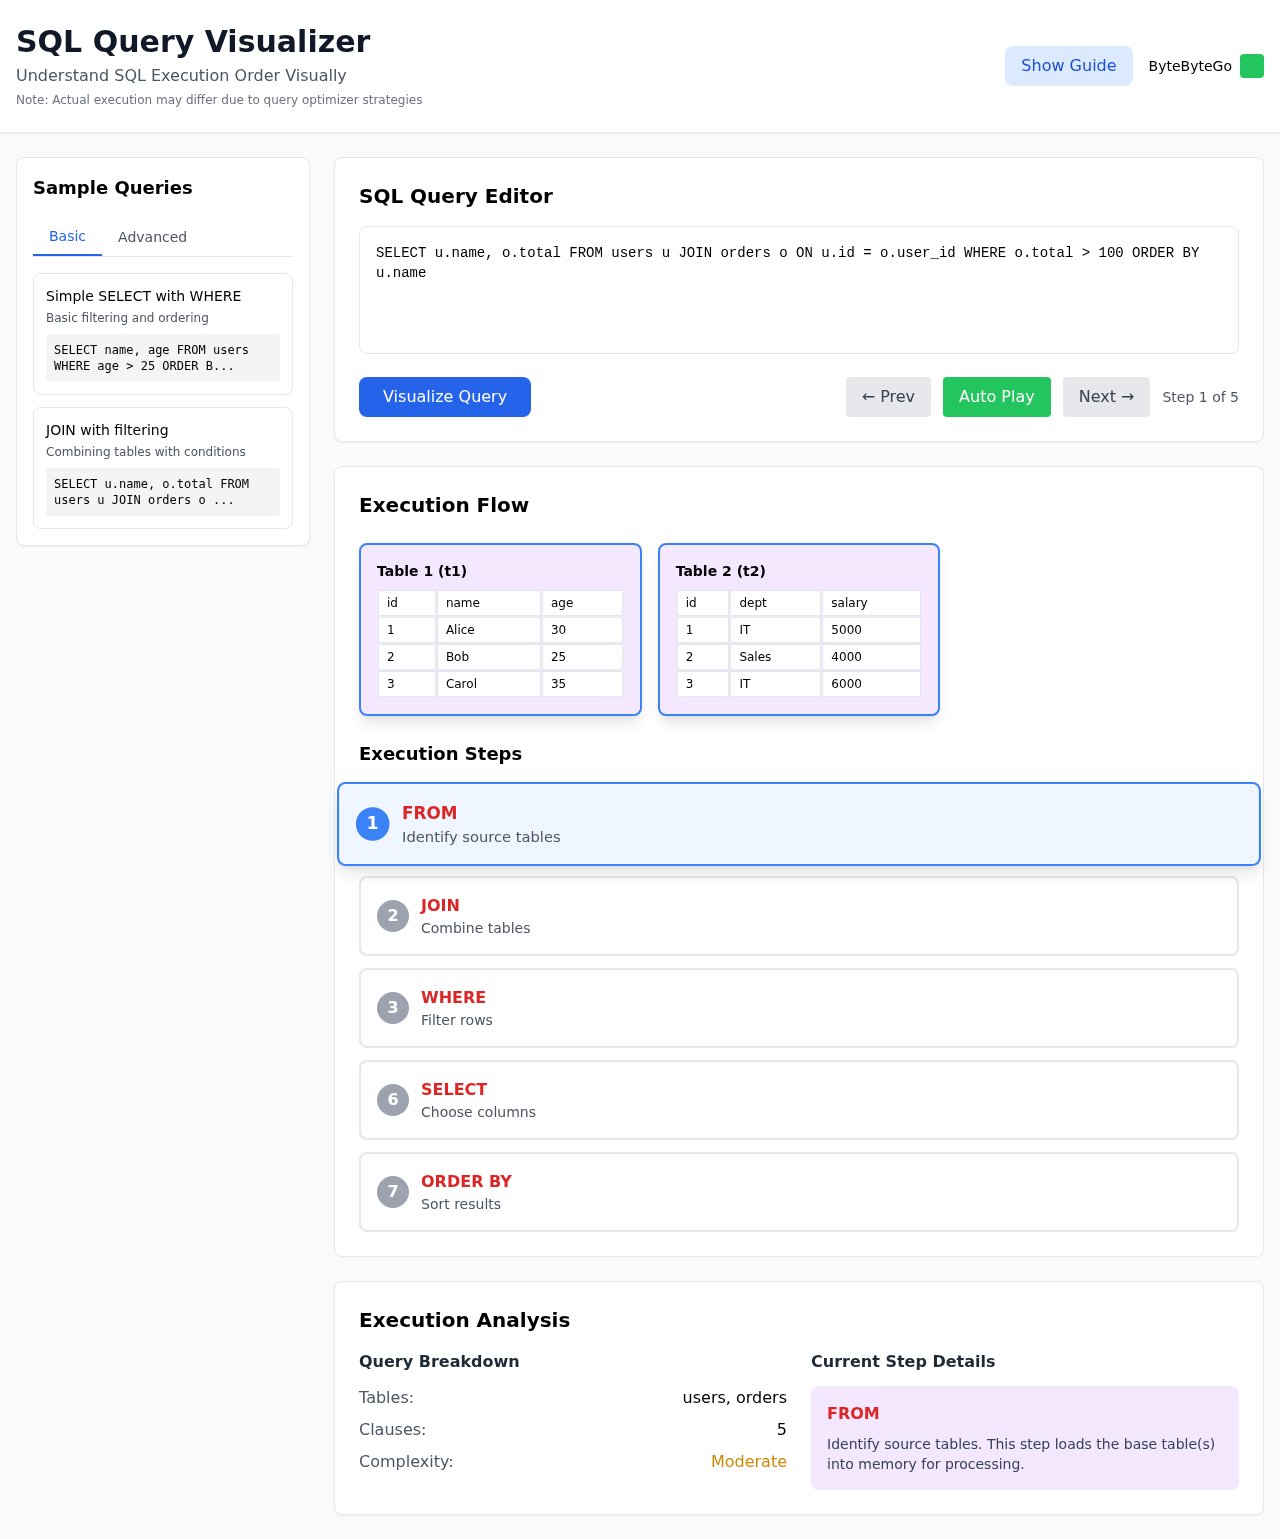This screenshot has width=1280, height=1539.
Task: Click the step 6 circle beside SELECT
Action: pyautogui.click(x=392, y=1100)
